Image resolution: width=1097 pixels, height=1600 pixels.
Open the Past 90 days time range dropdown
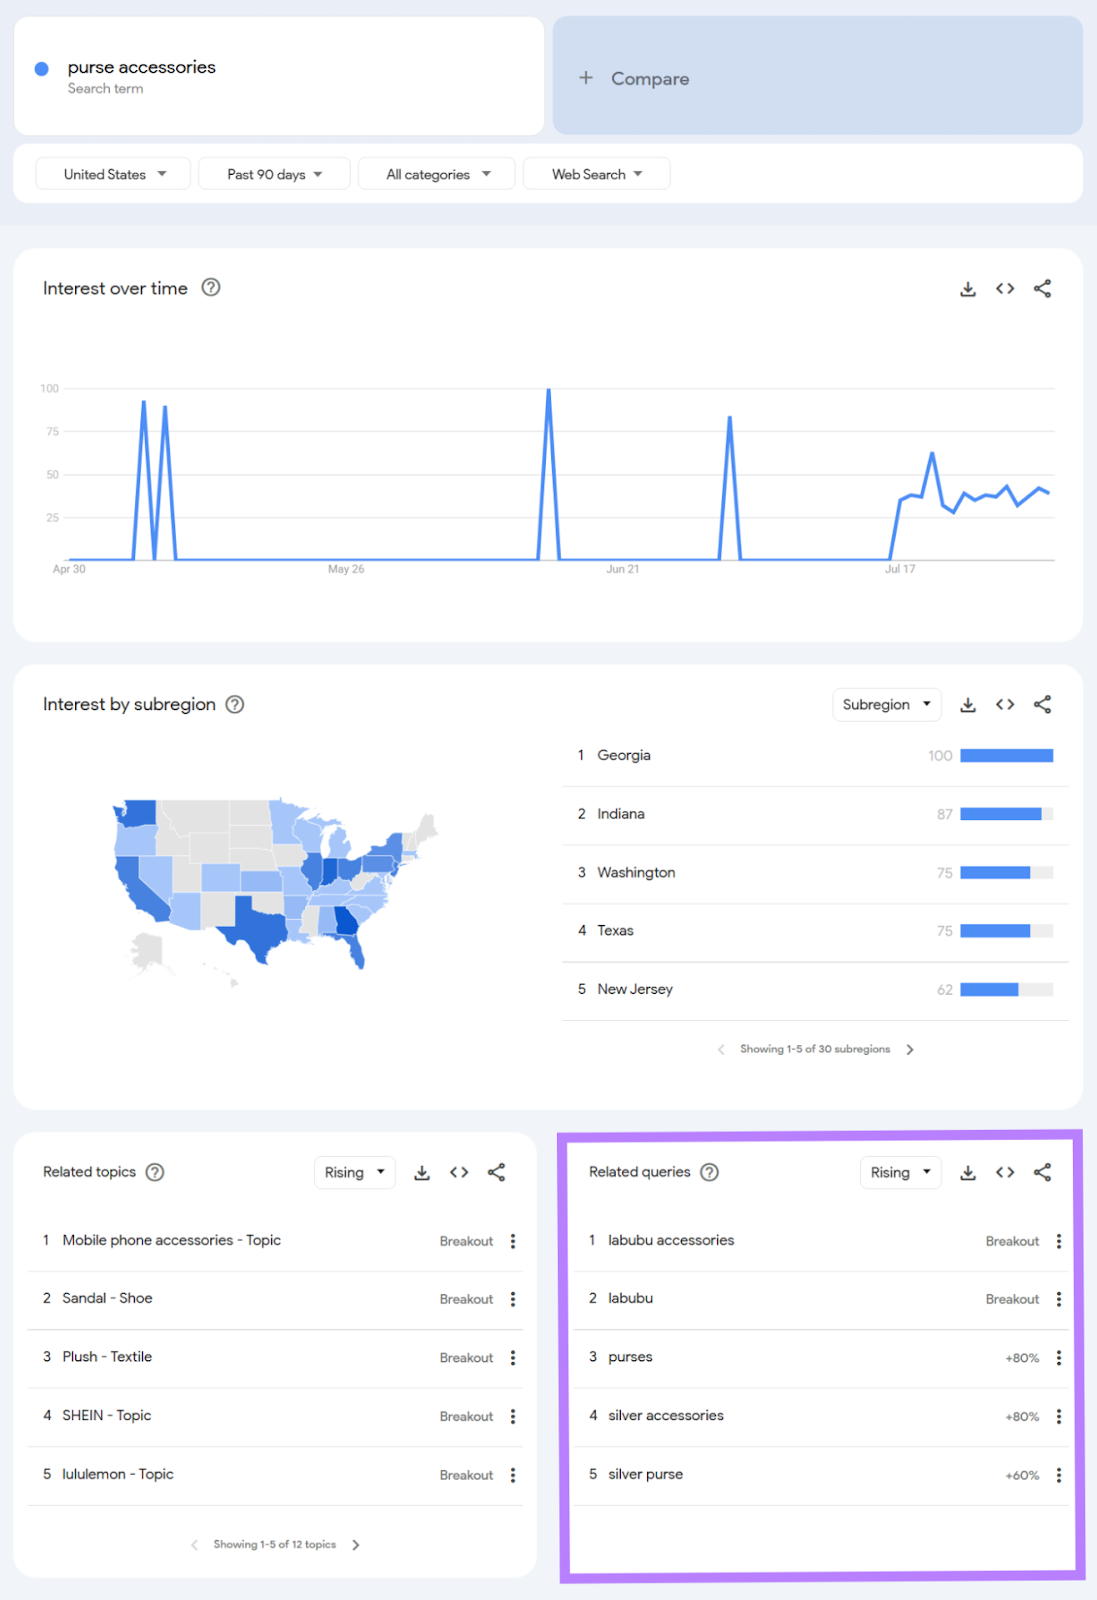click(274, 173)
